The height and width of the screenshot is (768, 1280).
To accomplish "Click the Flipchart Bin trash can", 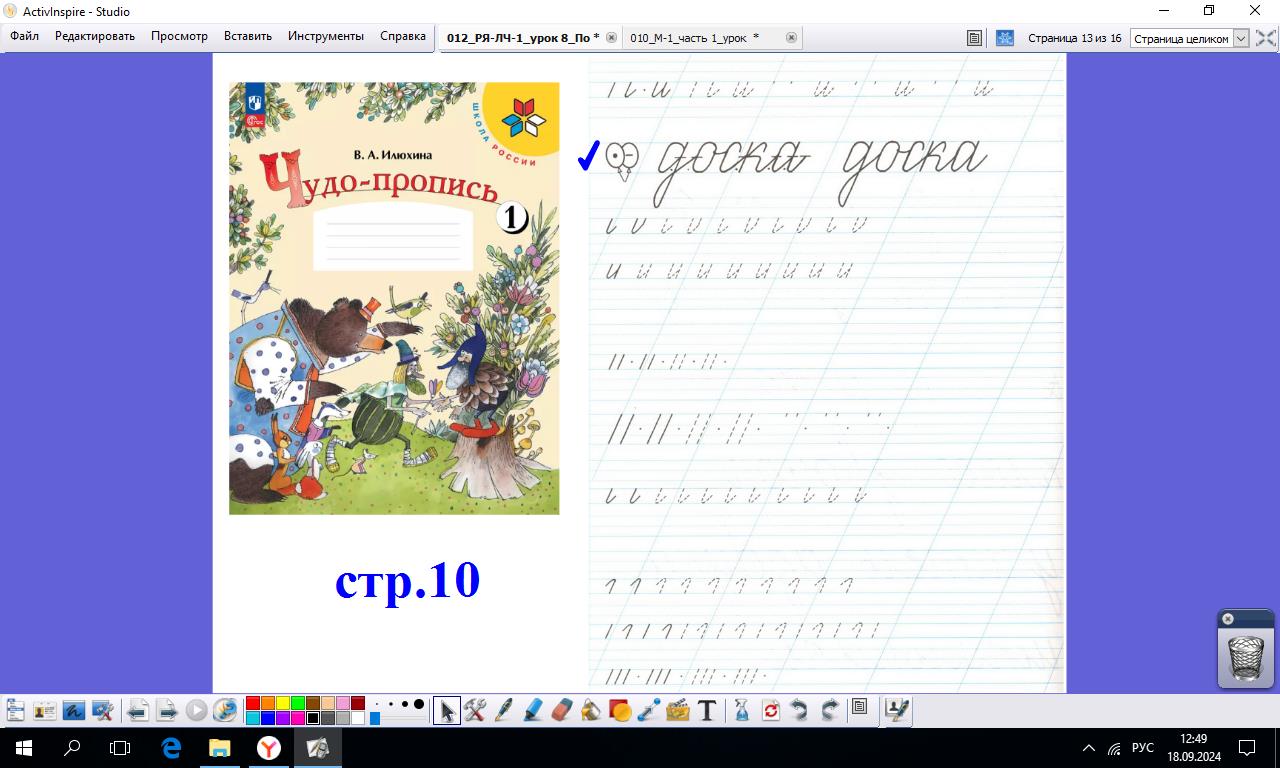I will (x=1245, y=658).
